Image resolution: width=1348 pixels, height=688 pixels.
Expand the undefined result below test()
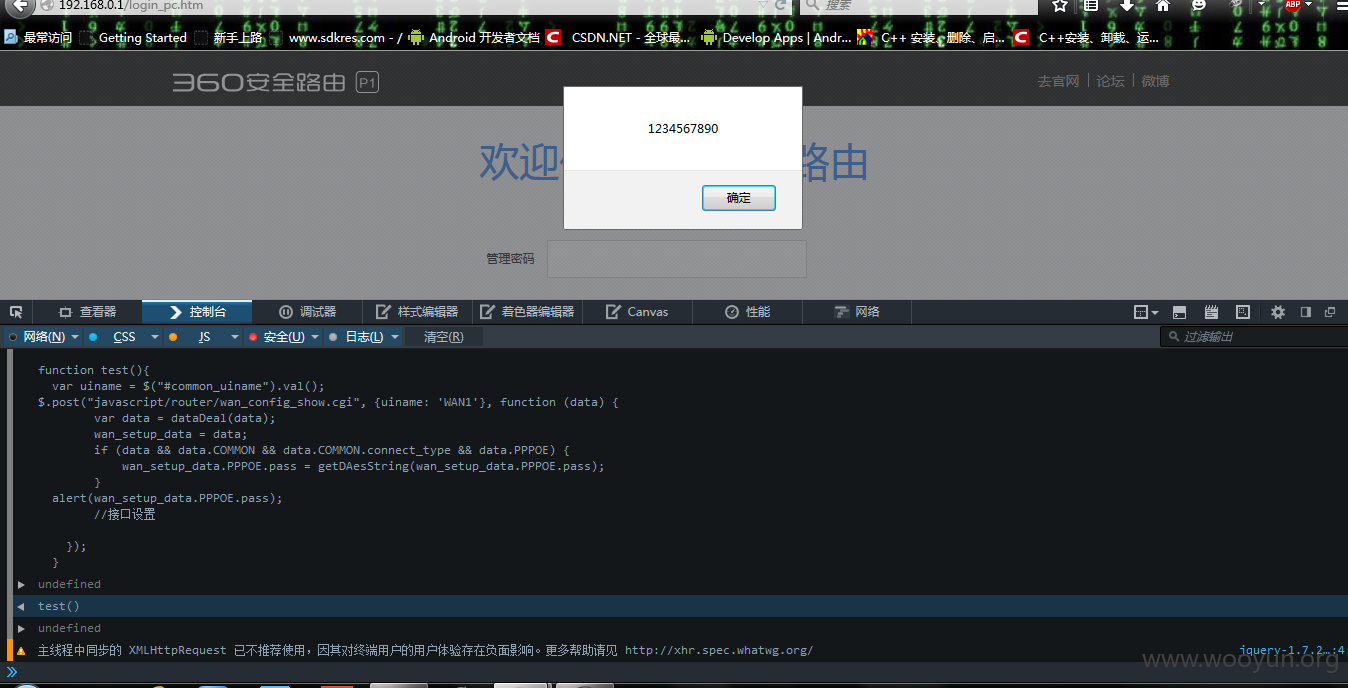point(21,628)
